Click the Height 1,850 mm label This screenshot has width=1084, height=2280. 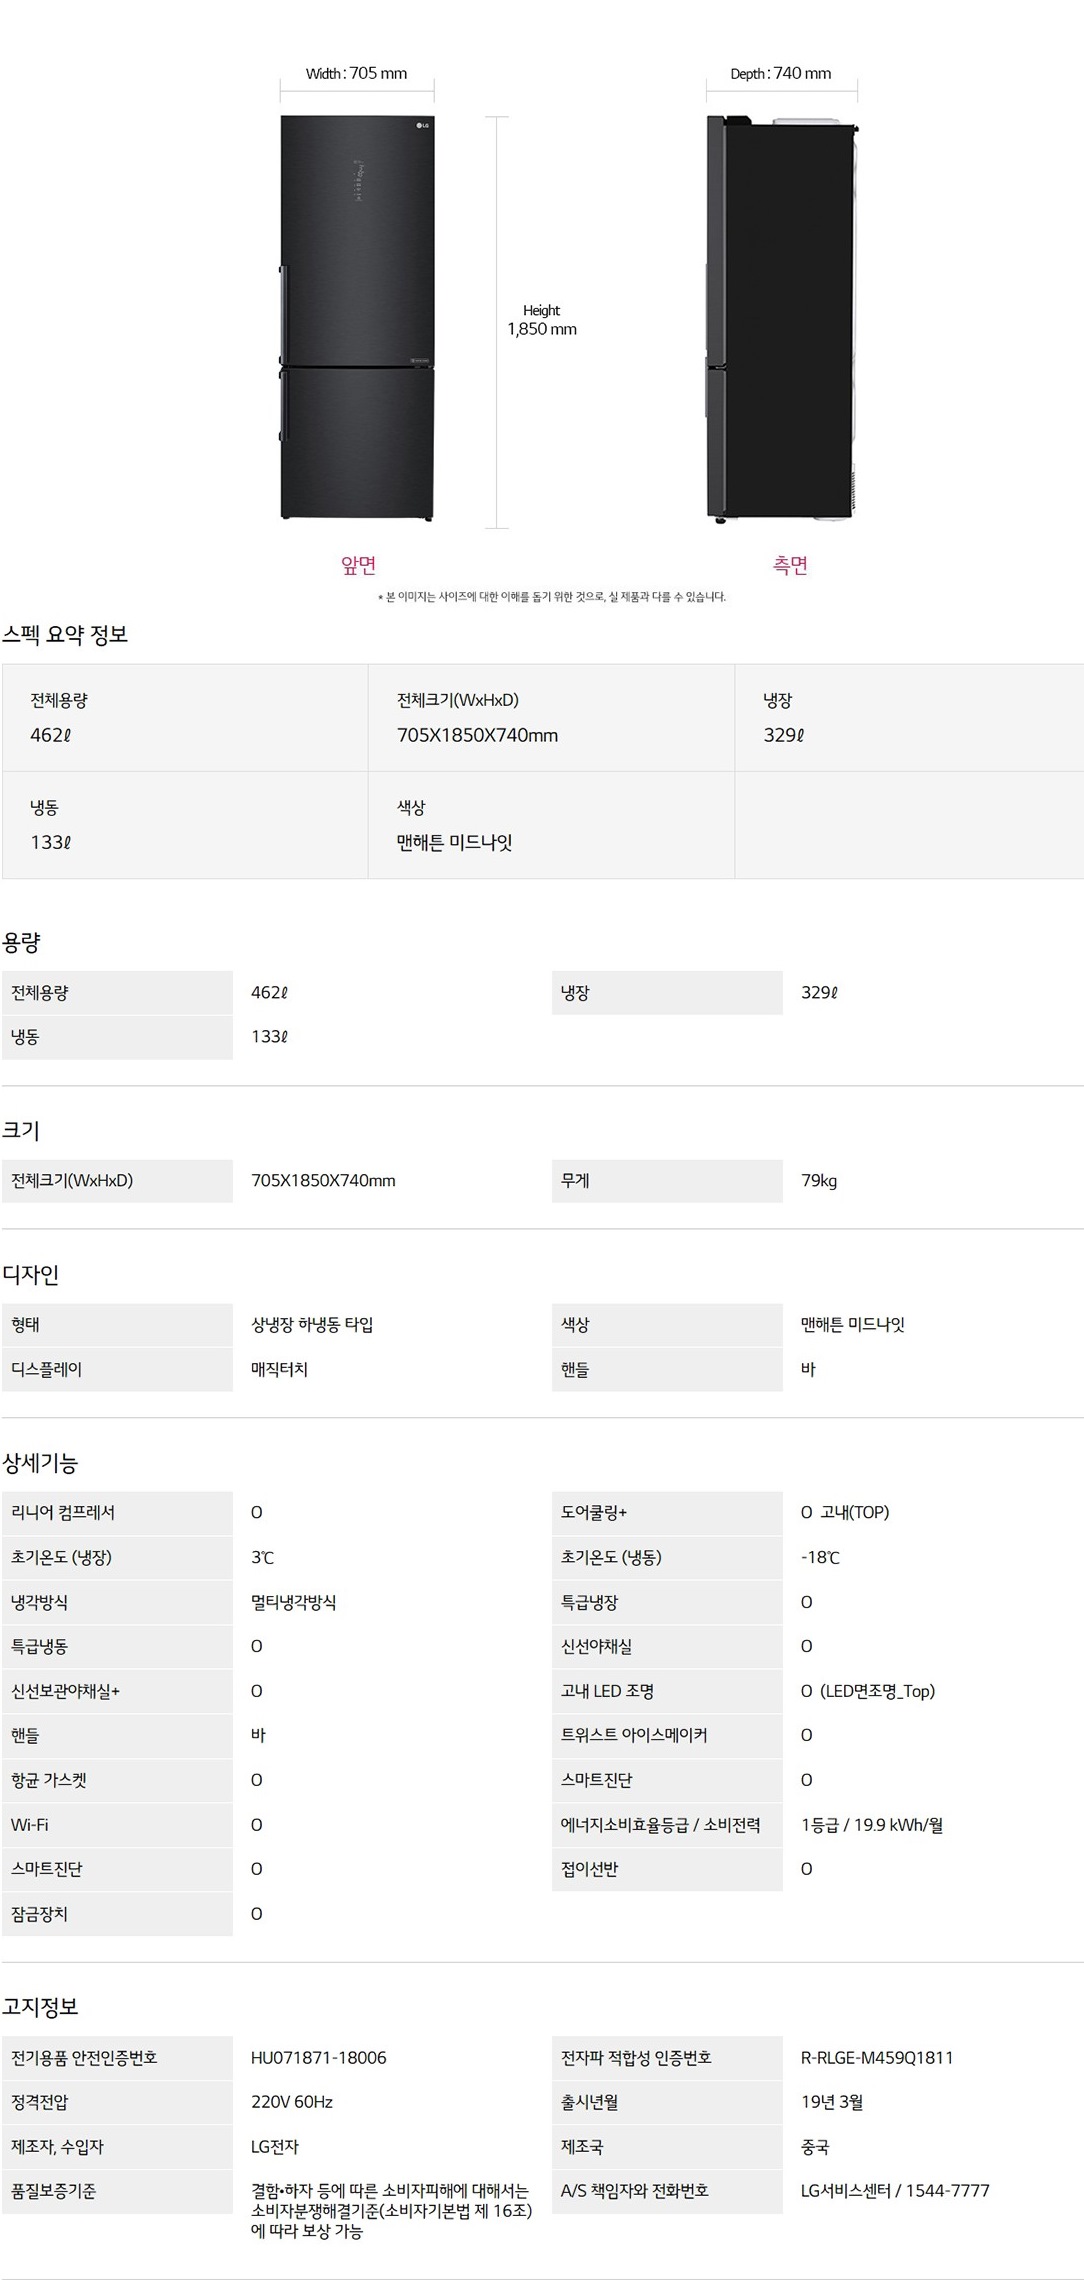541,320
